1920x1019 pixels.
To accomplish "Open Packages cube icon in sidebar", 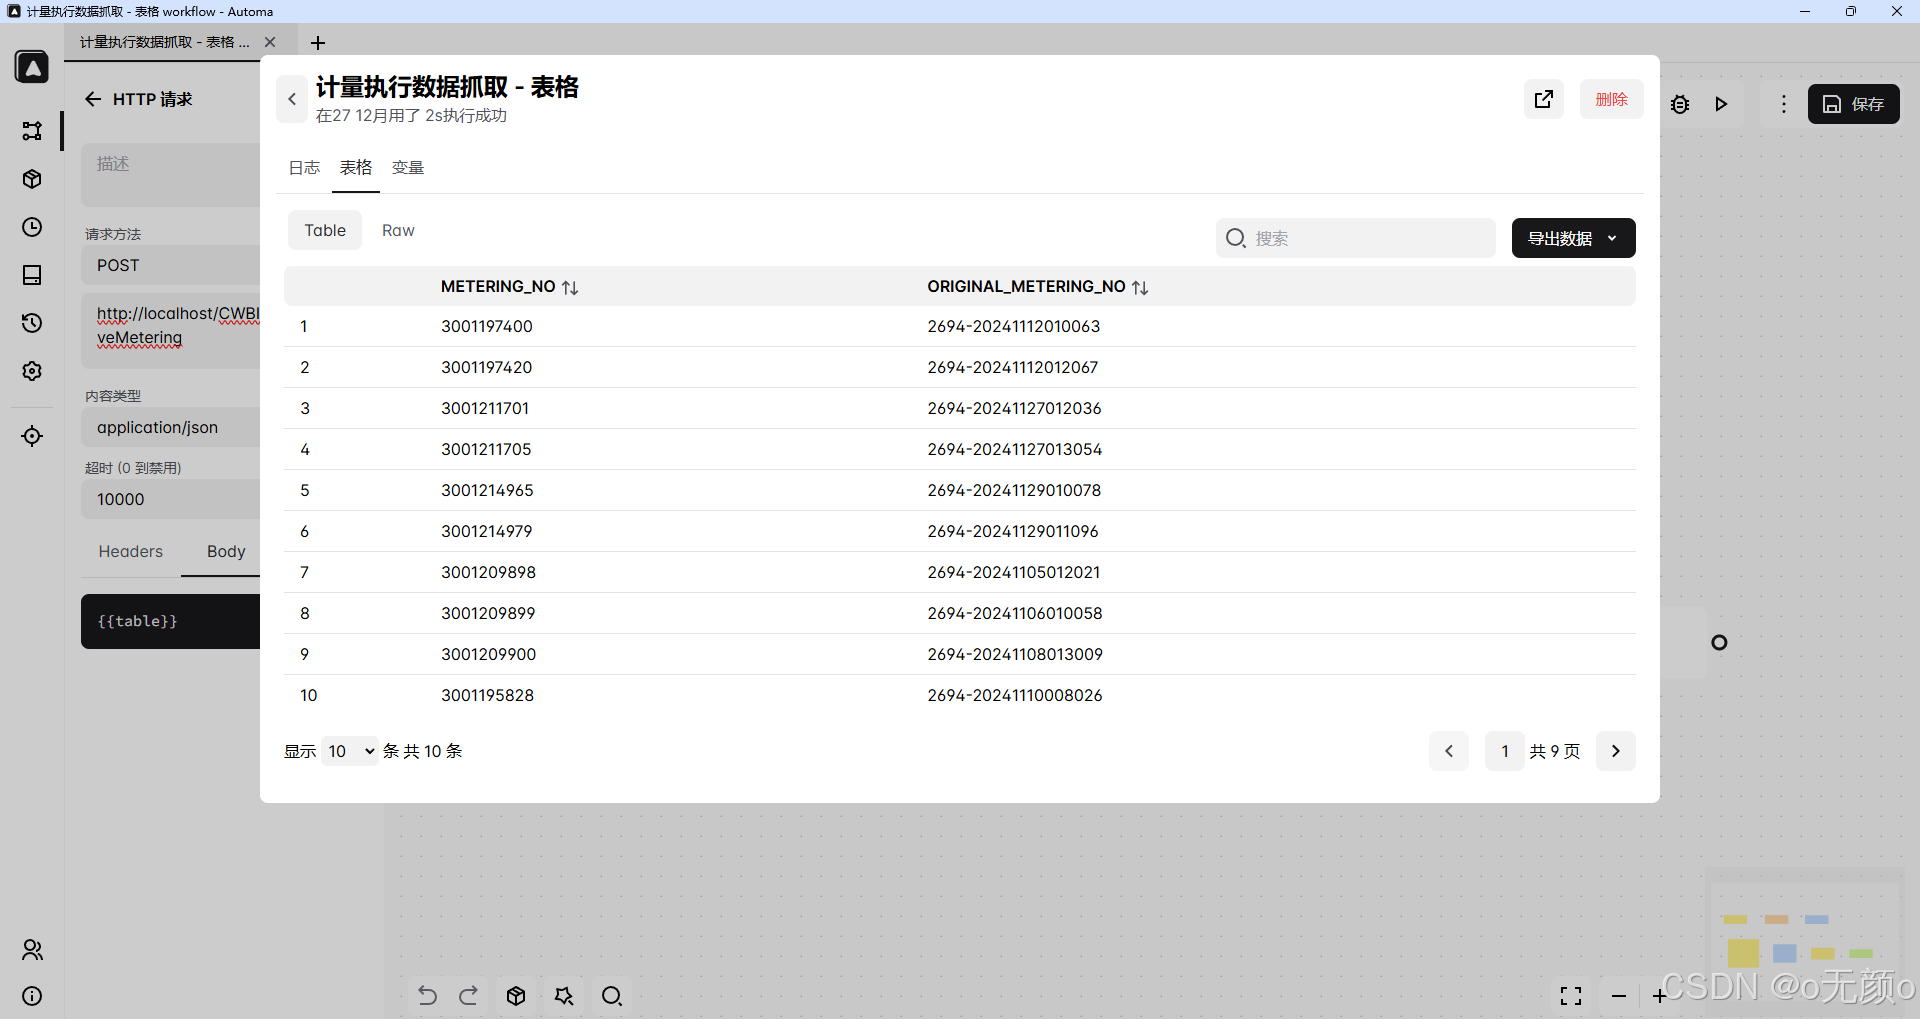I will (x=32, y=179).
